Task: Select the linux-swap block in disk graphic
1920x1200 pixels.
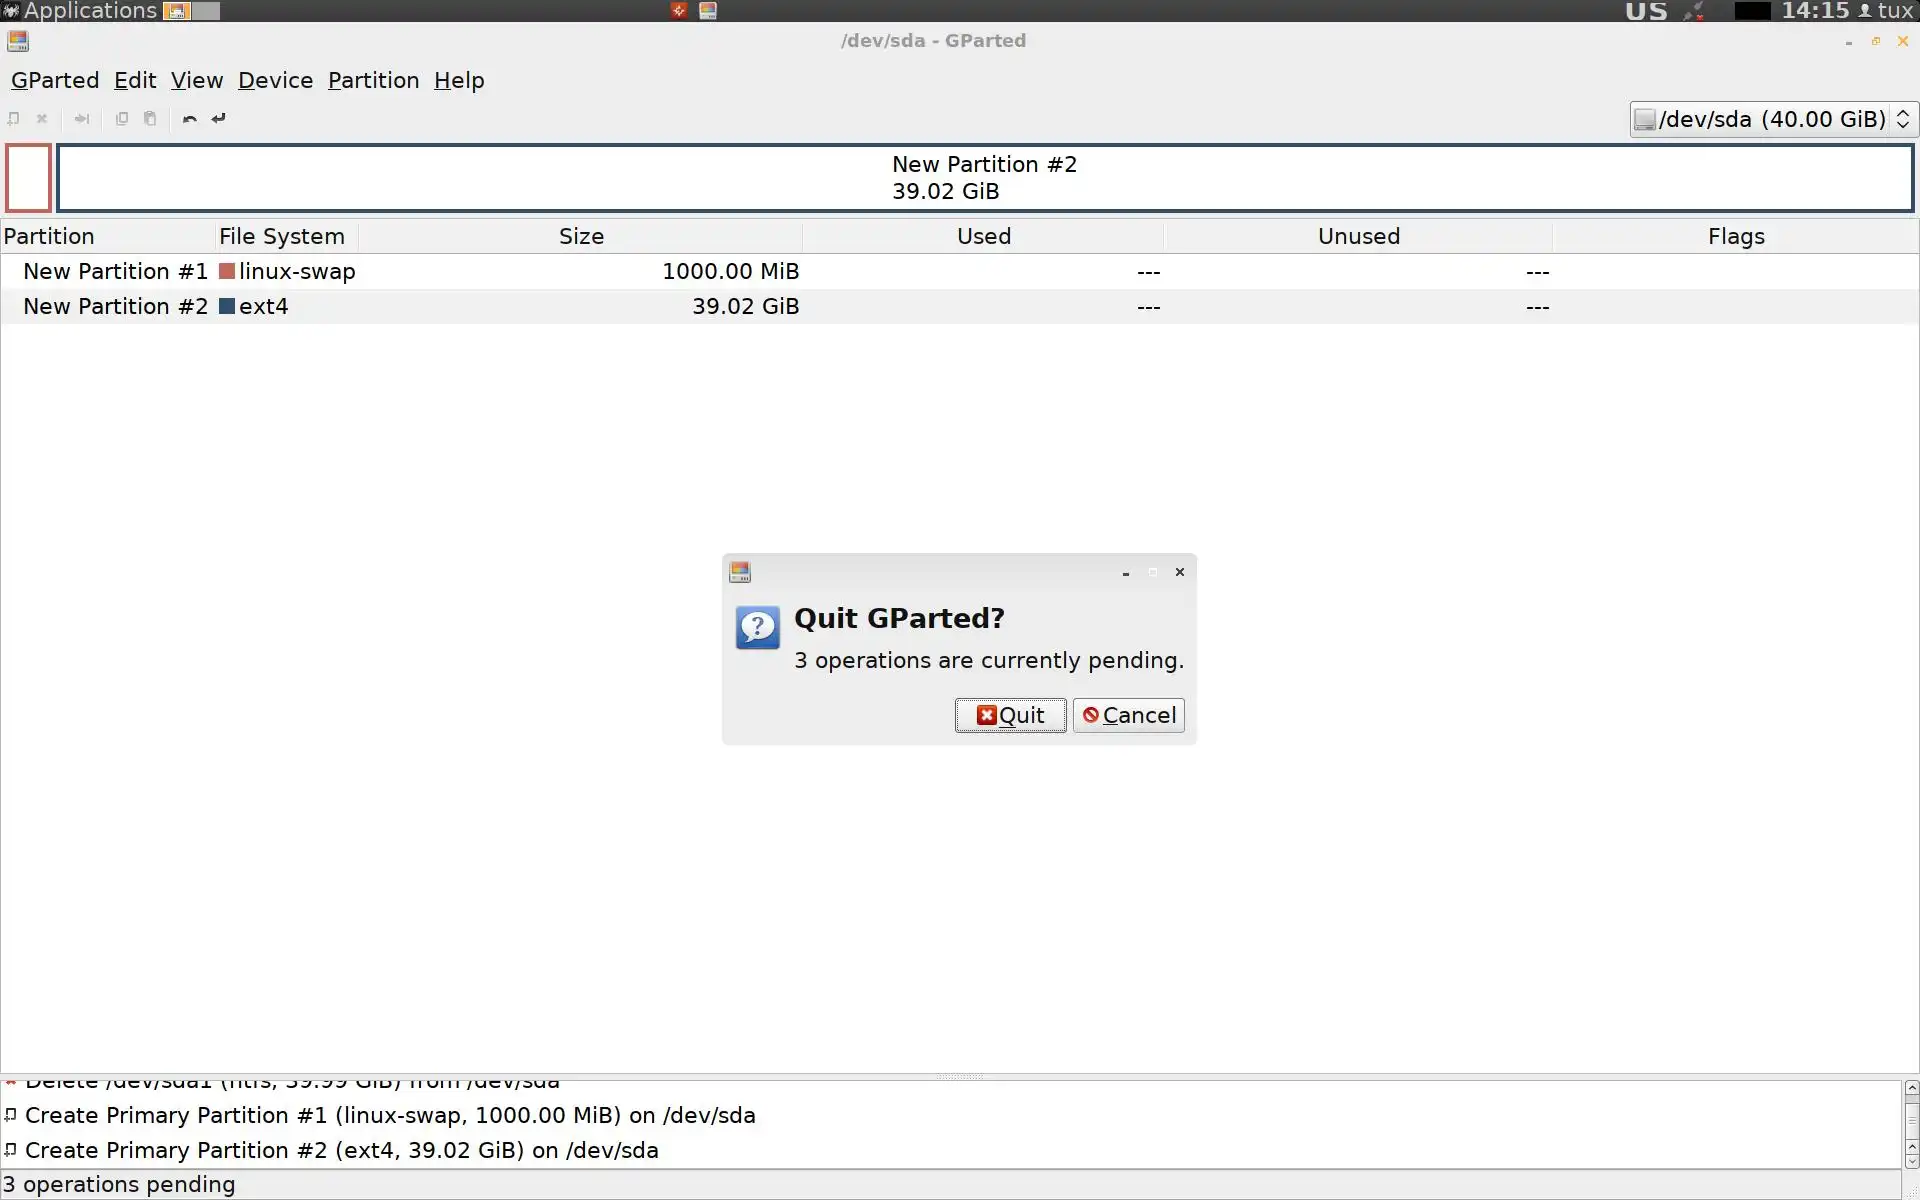Action: 28,178
